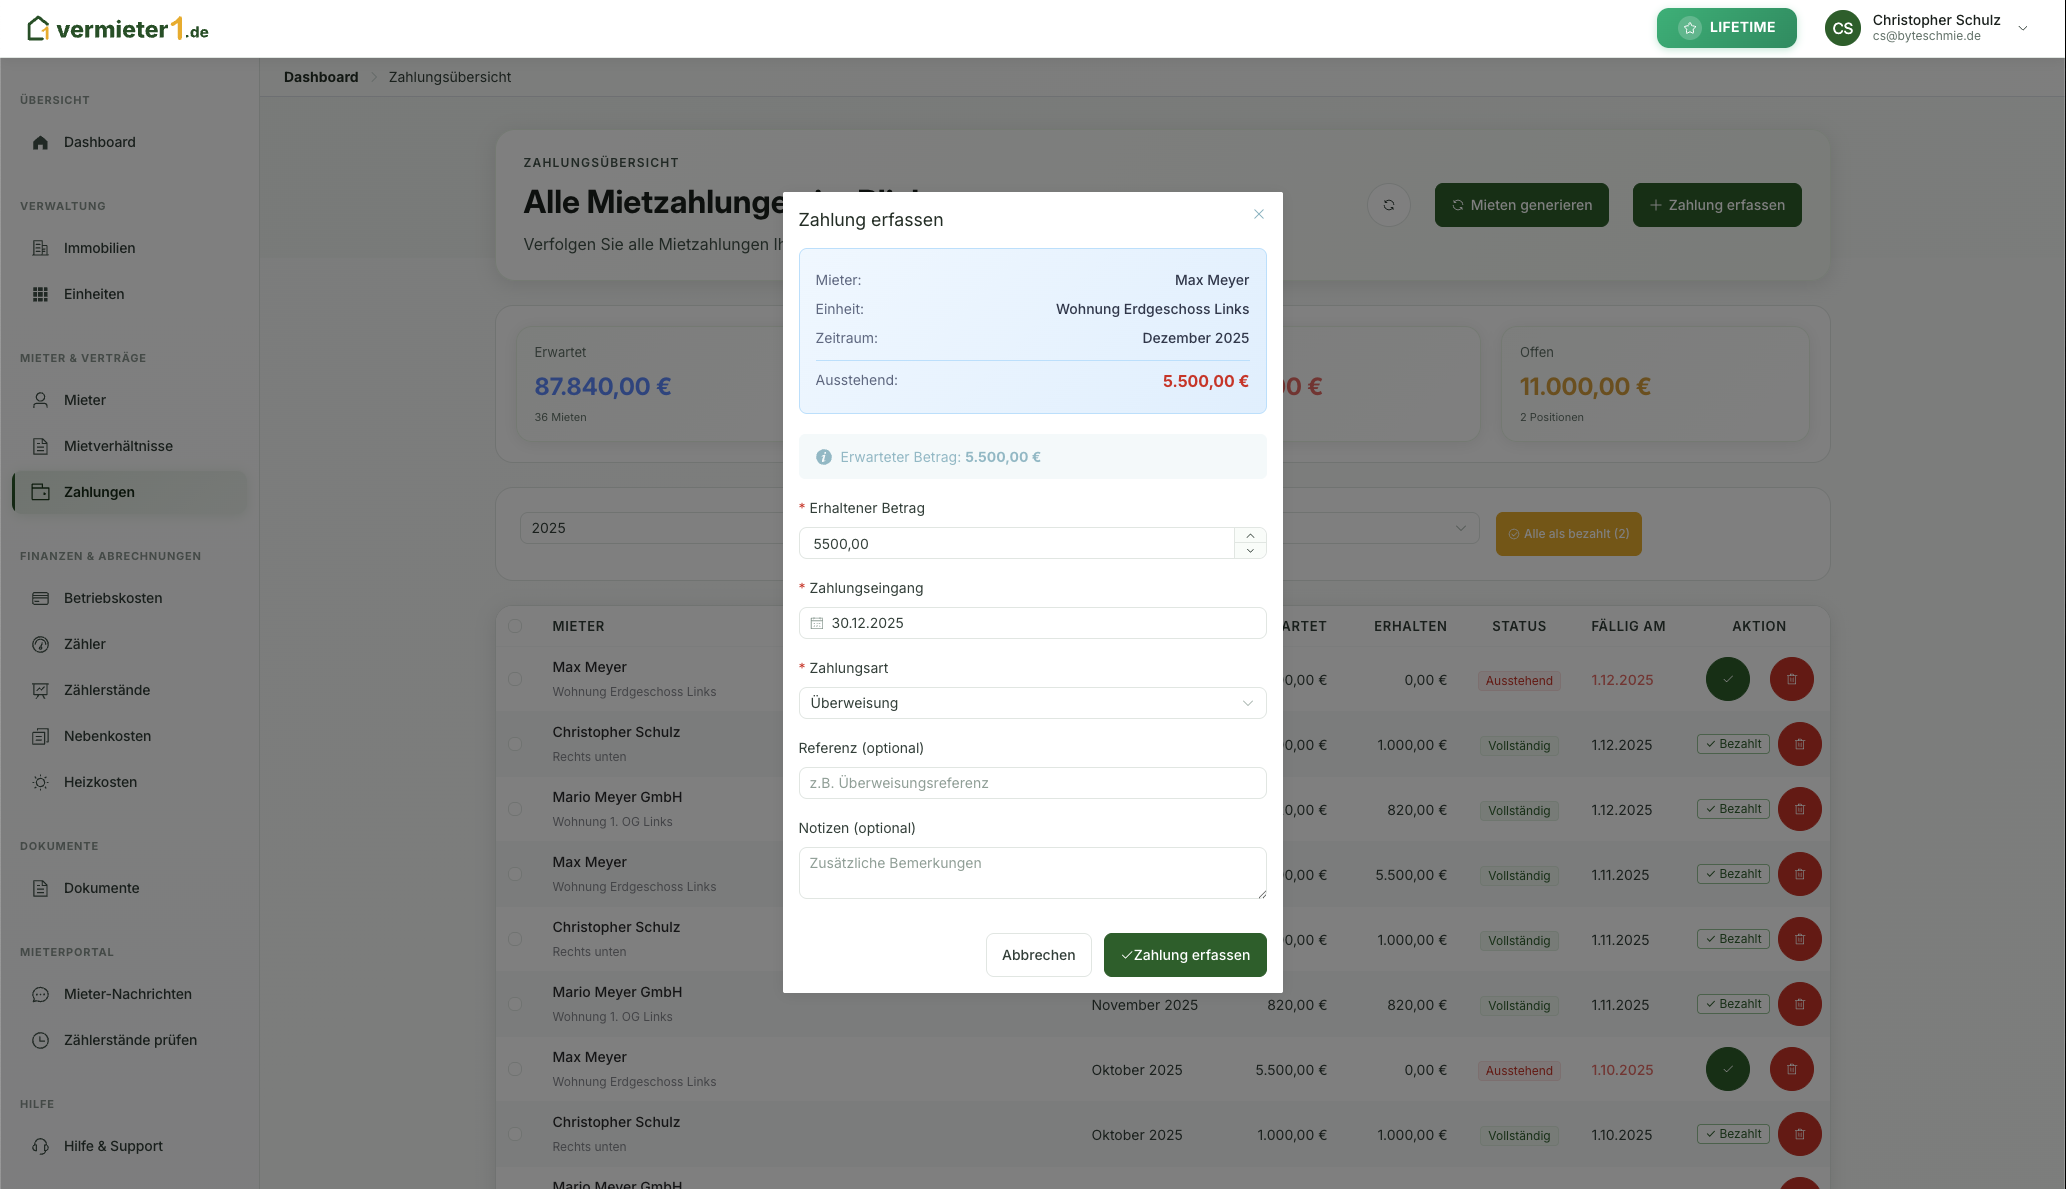Screen dimensions: 2066x1189
Task: Expand the Christopher Schulz account menu
Action: tap(2023, 28)
